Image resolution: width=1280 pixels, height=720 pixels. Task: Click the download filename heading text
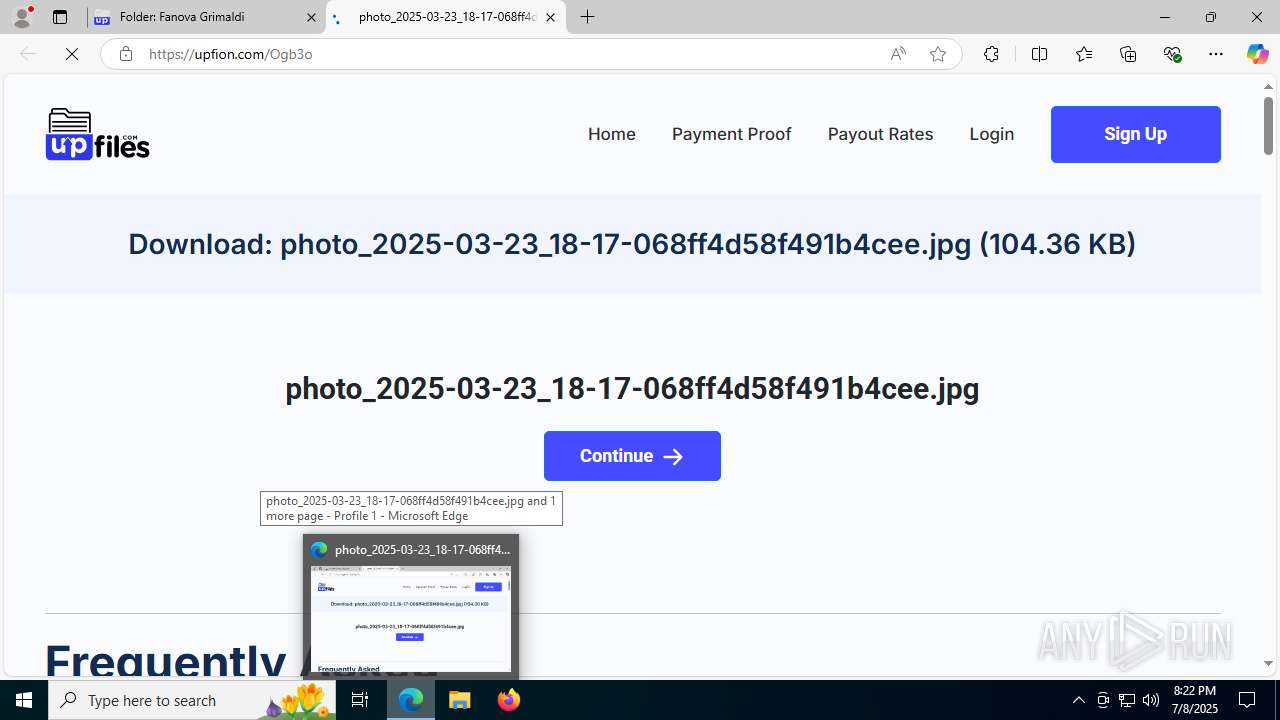[x=632, y=244]
